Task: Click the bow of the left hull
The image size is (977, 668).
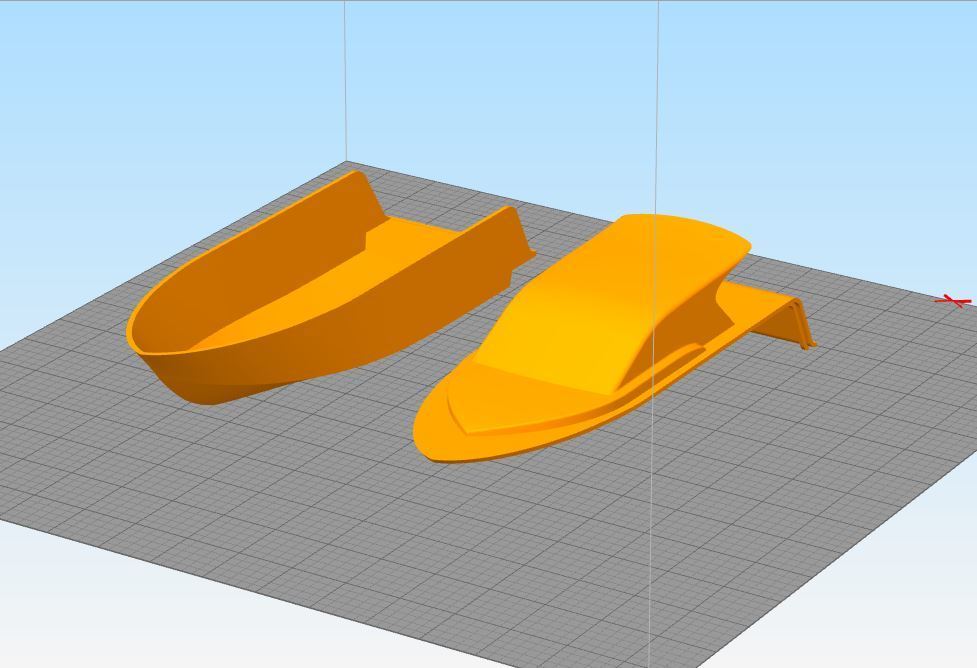Action: click(170, 350)
